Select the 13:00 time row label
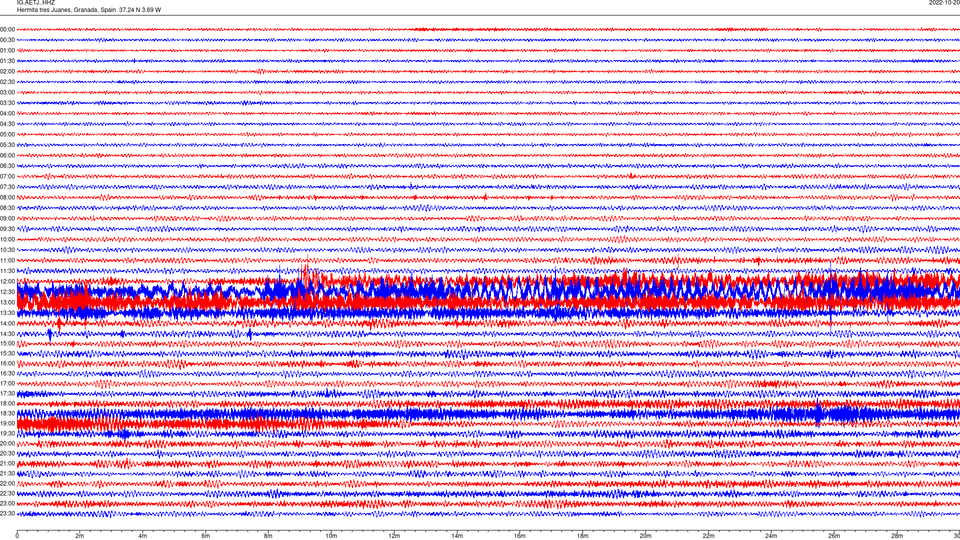This screenshot has height=540, width=960. tap(7, 302)
